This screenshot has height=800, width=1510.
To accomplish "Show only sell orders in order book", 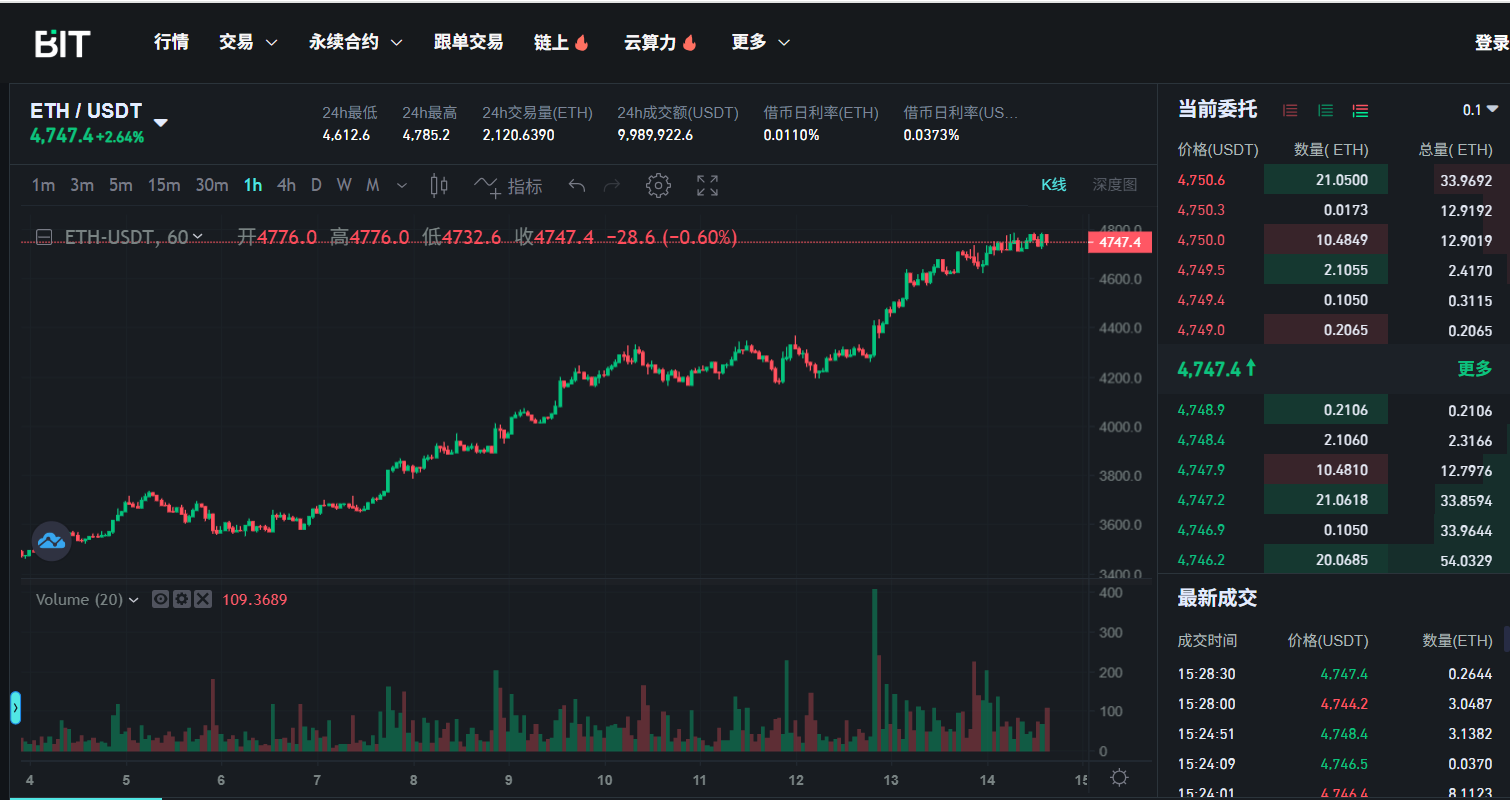I will [x=1290, y=110].
